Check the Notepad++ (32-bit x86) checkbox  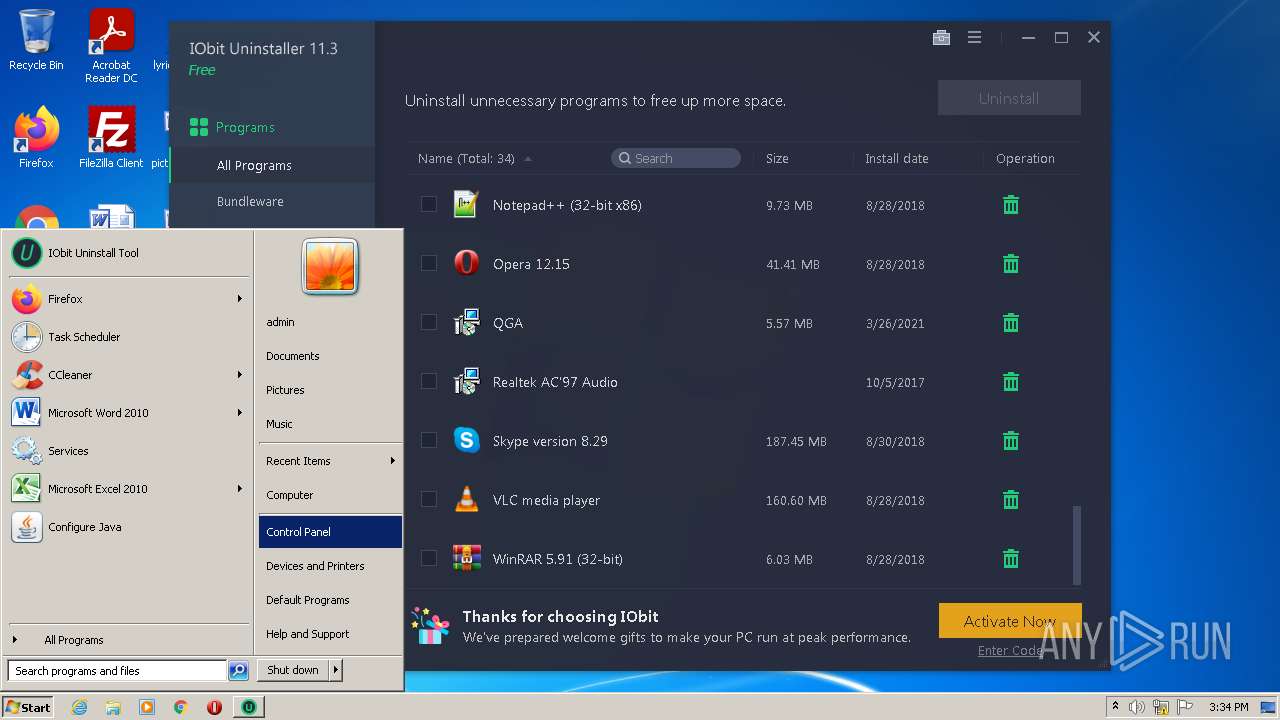[x=429, y=204]
